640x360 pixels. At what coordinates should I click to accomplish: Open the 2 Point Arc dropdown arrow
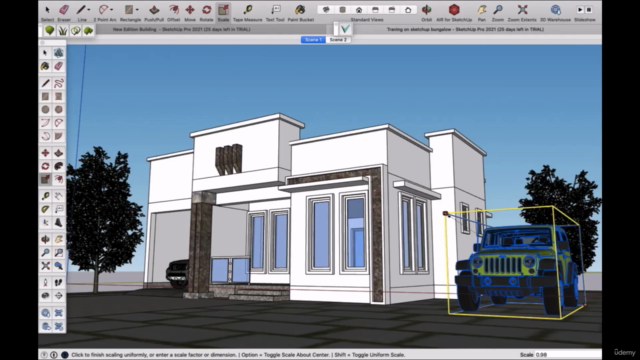tap(111, 10)
